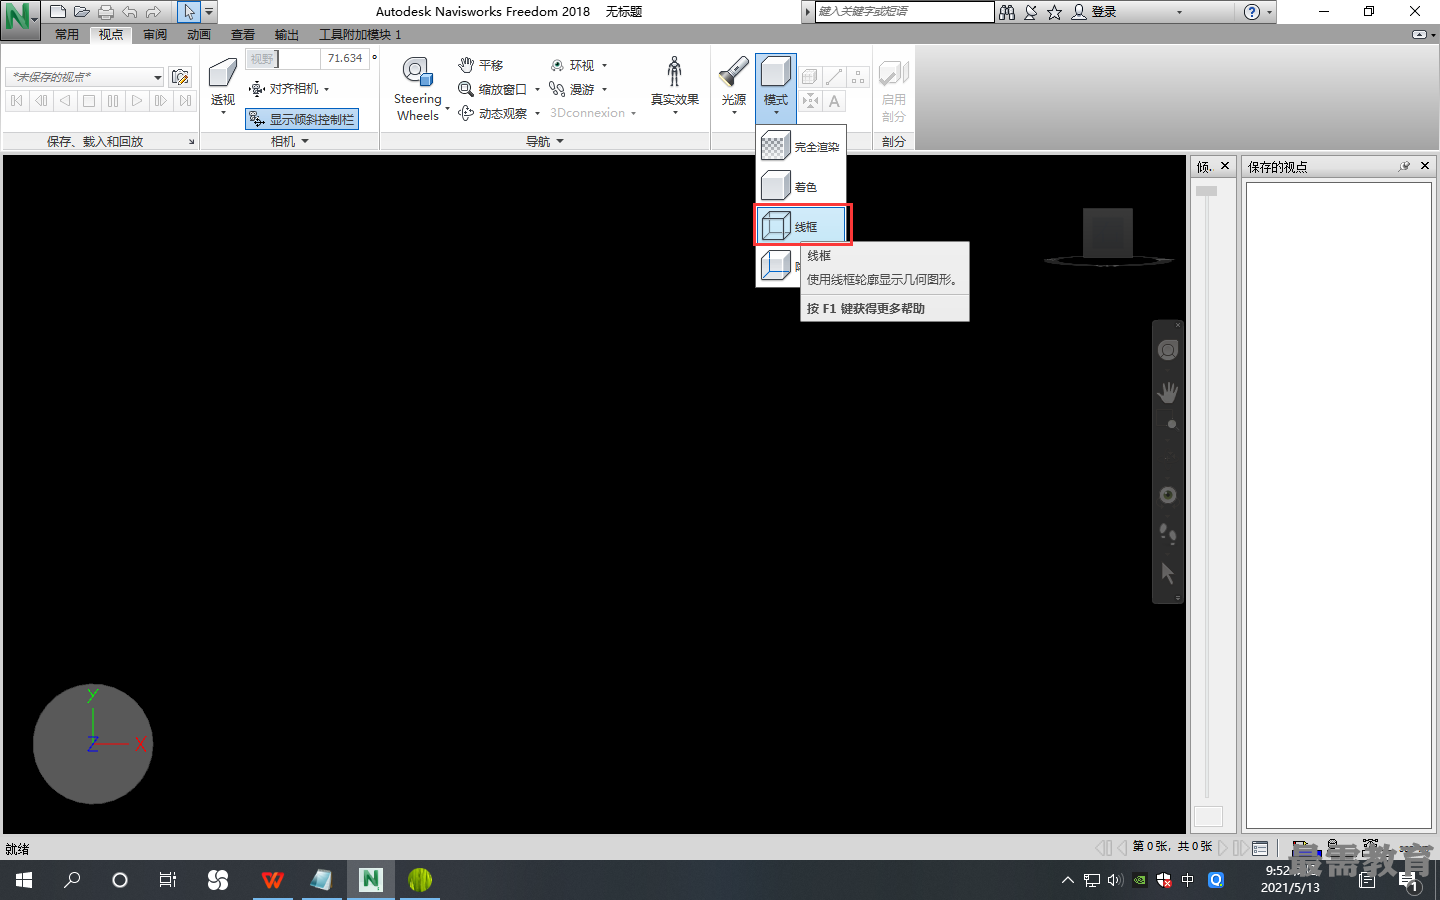This screenshot has width=1440, height=900.
Task: Open the Help dropdown arrow
Action: [1270, 12]
